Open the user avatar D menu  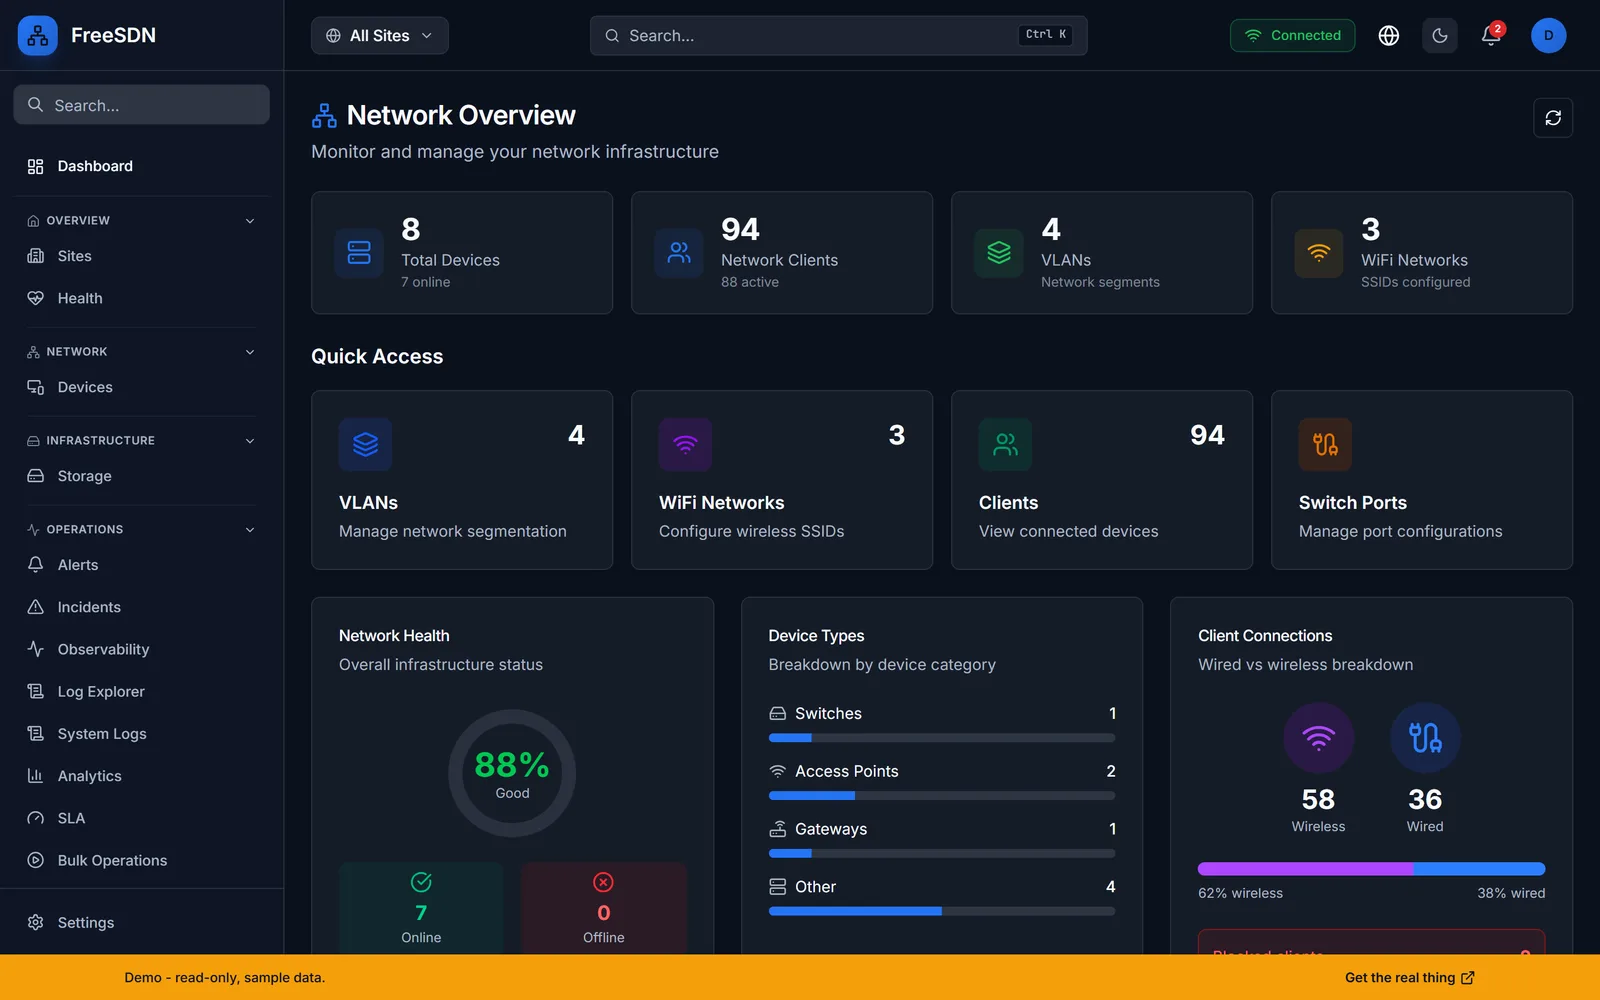[1548, 36]
